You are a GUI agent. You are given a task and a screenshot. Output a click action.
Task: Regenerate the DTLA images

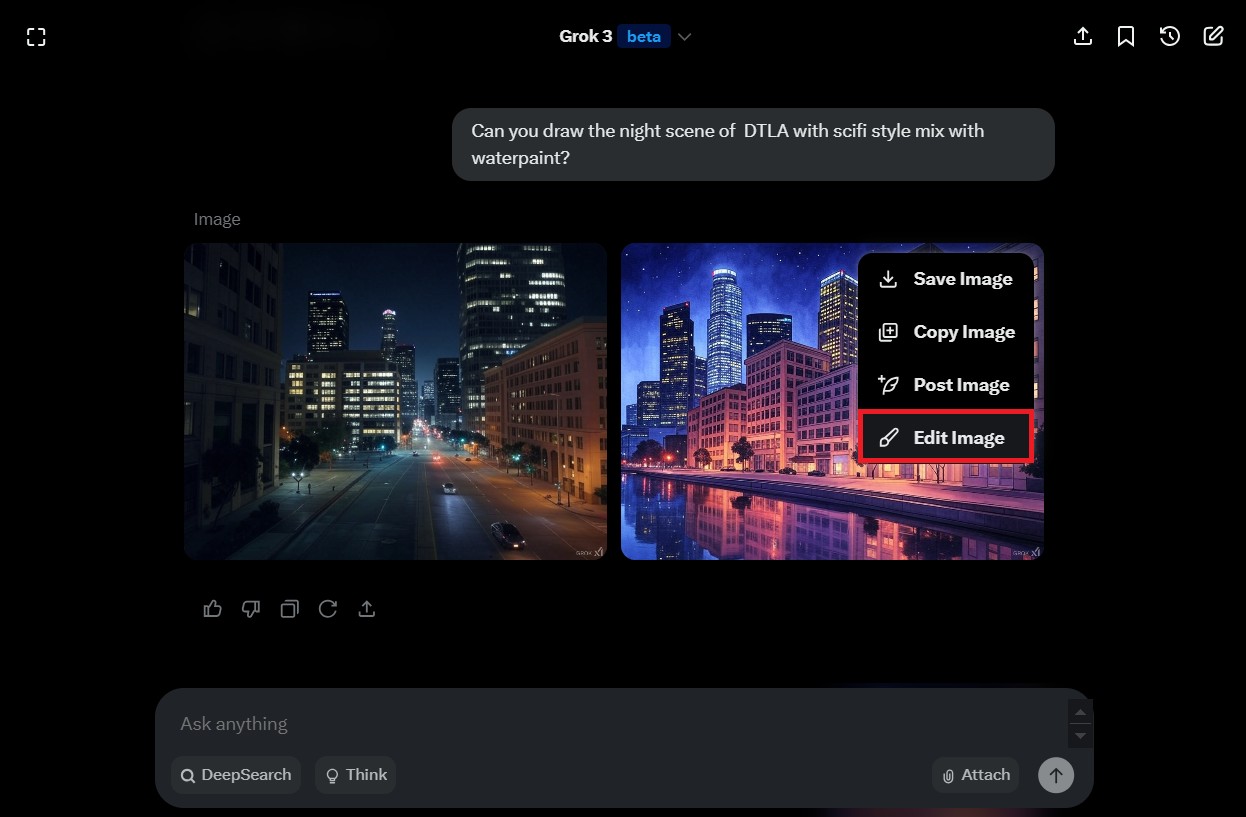point(328,608)
